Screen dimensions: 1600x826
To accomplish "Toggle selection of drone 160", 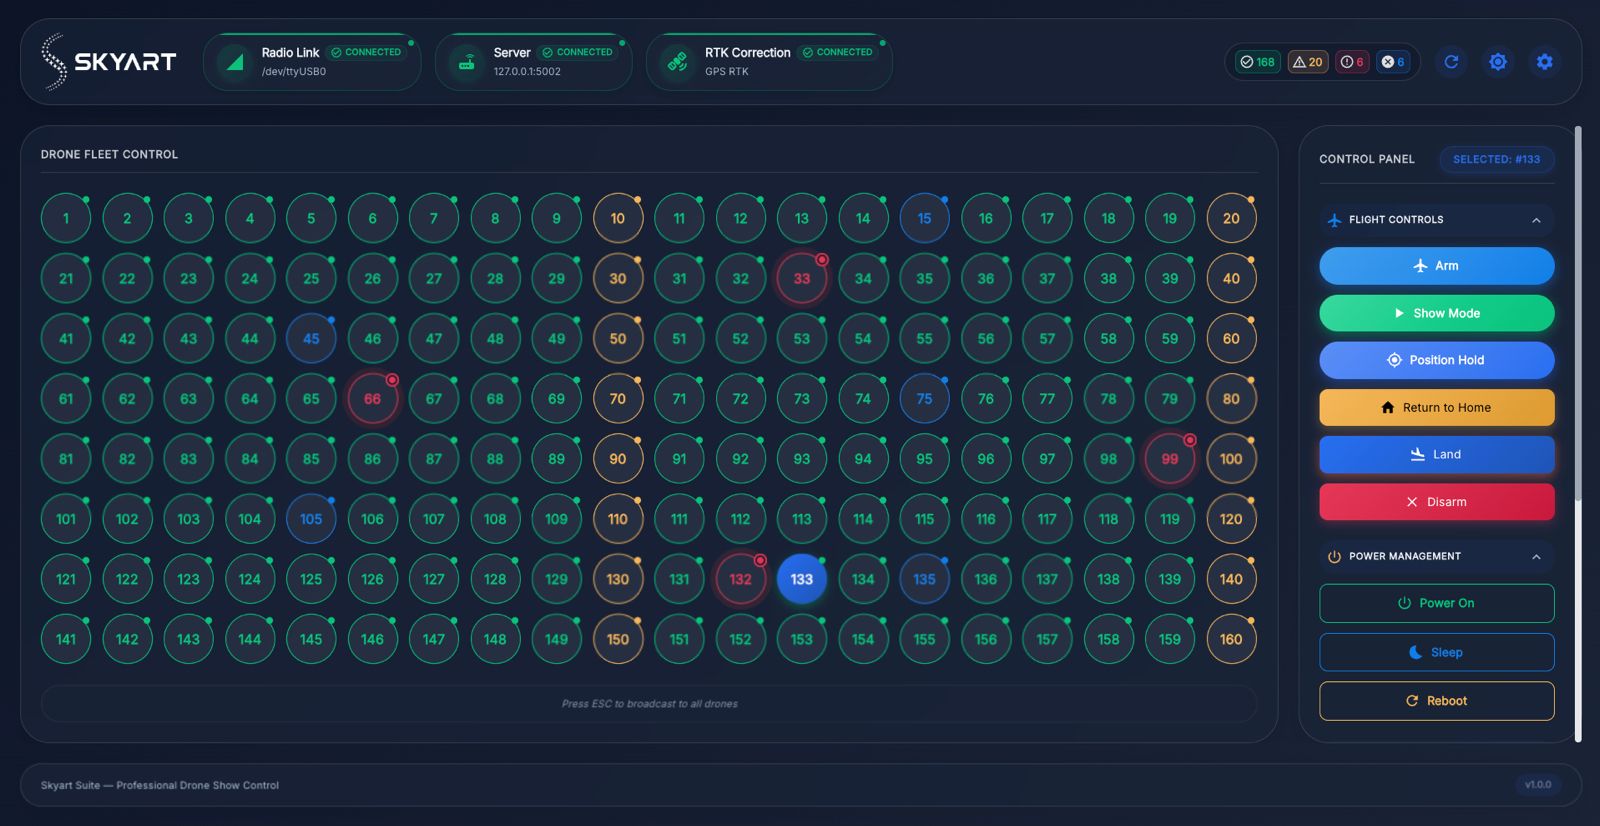I will pyautogui.click(x=1231, y=638).
